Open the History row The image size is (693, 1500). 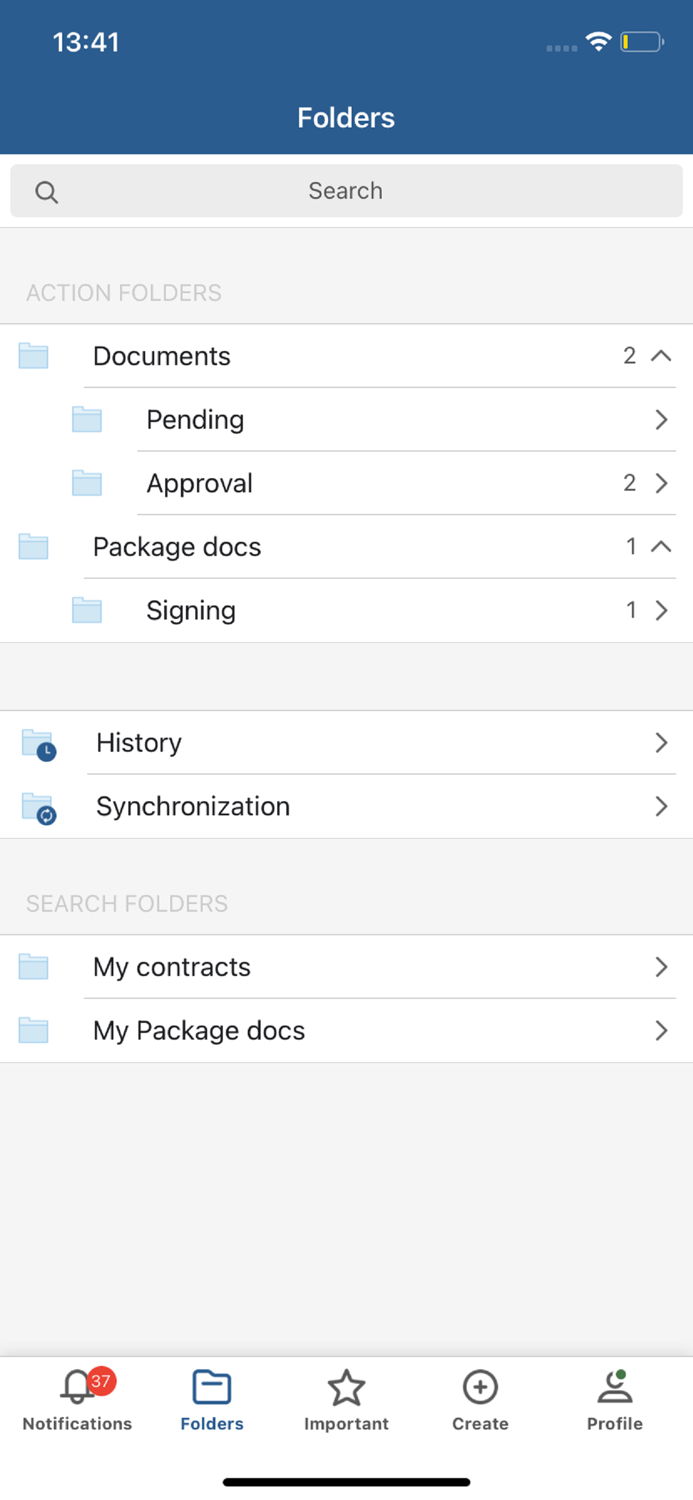(x=139, y=743)
